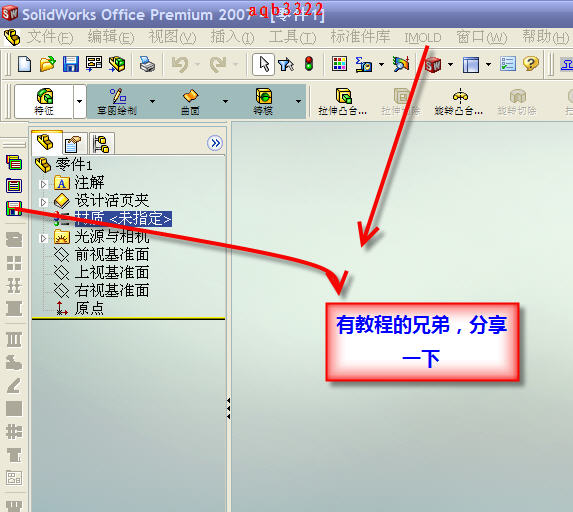This screenshot has width=573, height=512.
Task: Expand the 注解 annotations tree node
Action: pyautogui.click(x=43, y=184)
